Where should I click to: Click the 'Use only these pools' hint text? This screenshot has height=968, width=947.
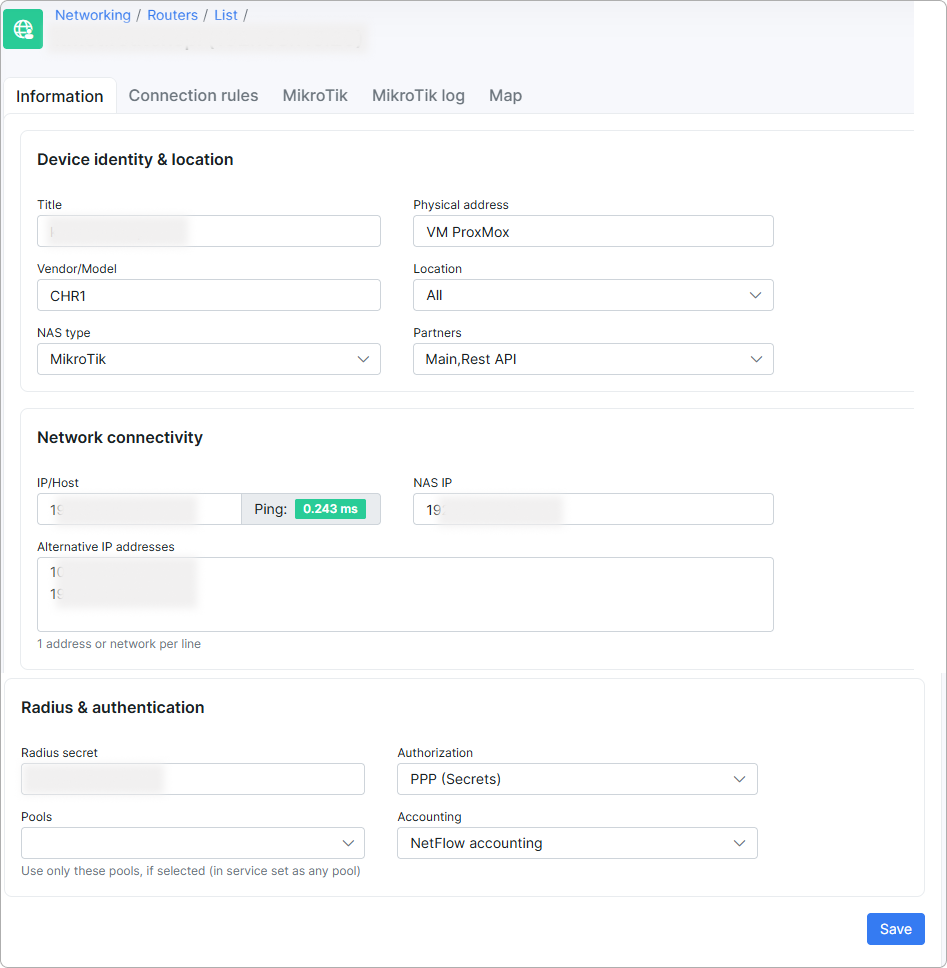[191, 871]
